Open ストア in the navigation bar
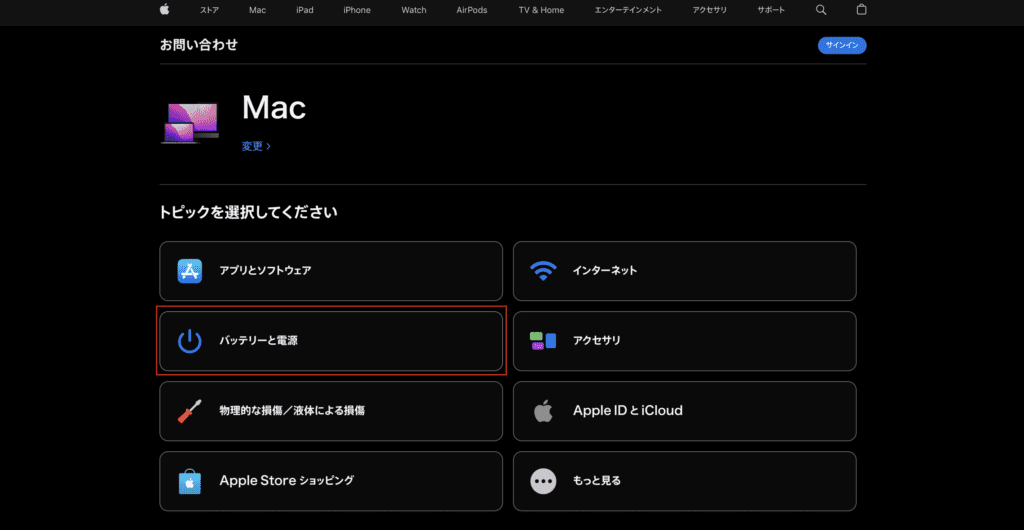1024x530 pixels. 210,10
